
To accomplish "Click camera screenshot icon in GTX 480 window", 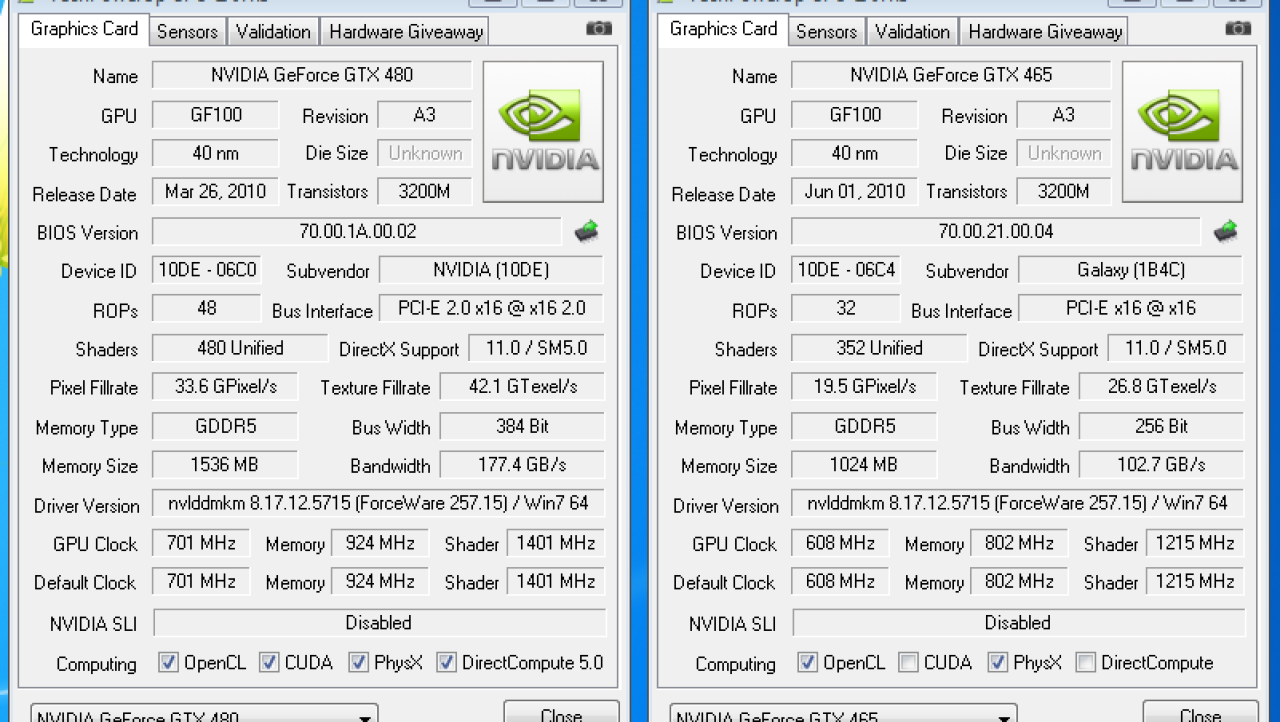I will (x=599, y=28).
